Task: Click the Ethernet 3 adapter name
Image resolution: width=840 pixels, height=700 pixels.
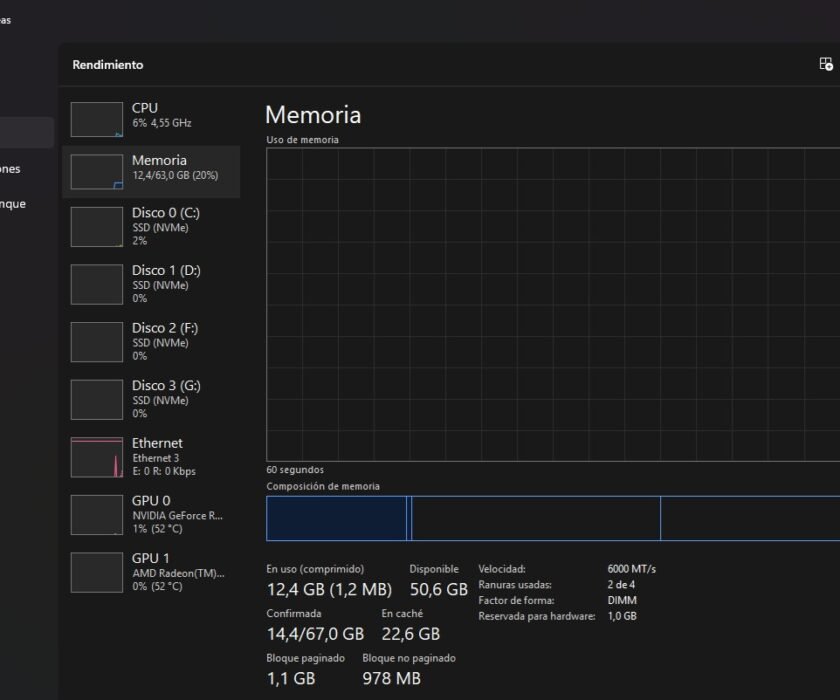Action: pyautogui.click(x=156, y=458)
